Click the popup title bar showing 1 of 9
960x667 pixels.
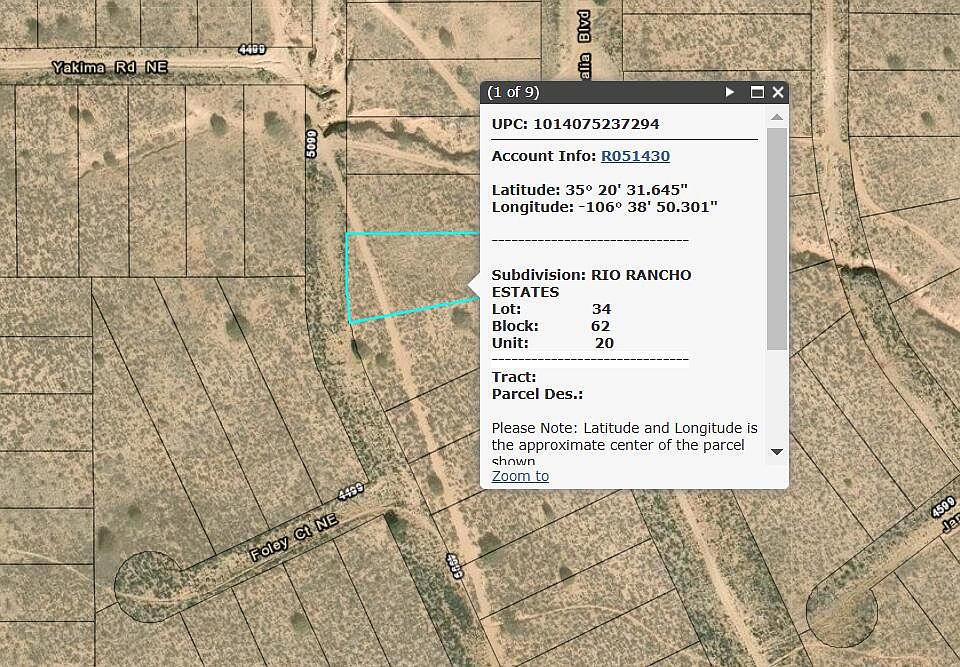click(600, 92)
